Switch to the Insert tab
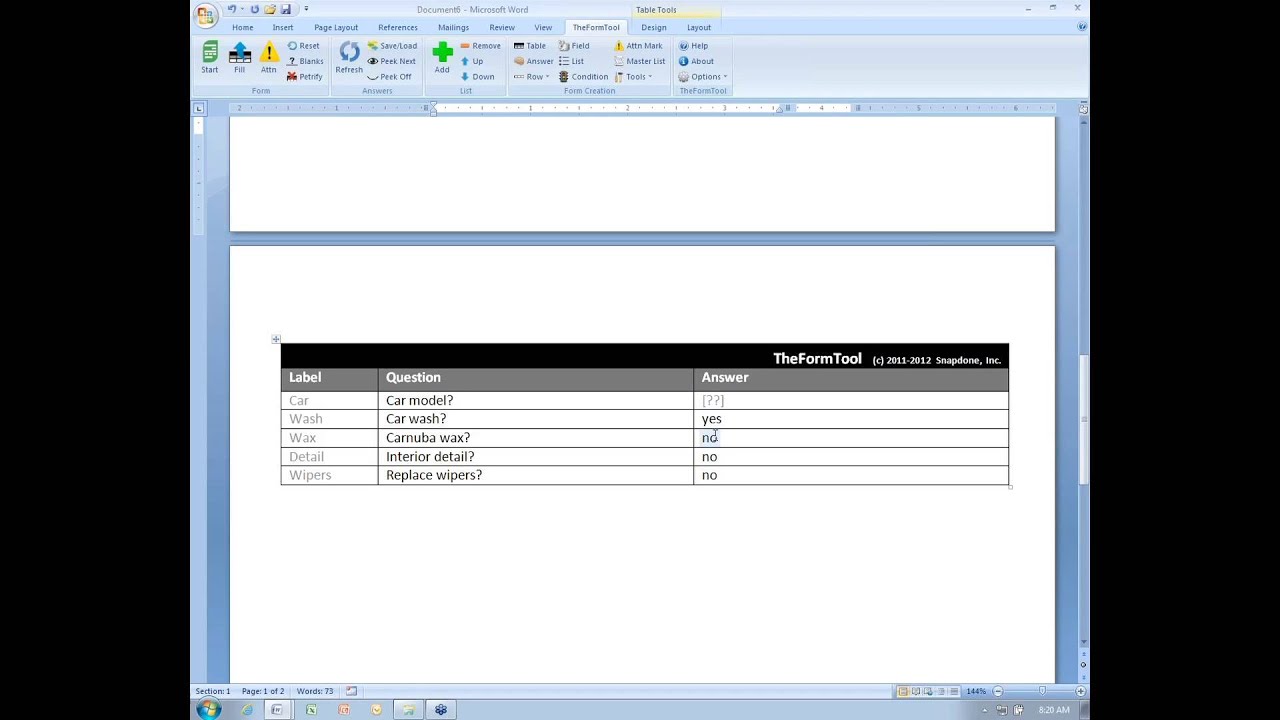 tap(283, 27)
